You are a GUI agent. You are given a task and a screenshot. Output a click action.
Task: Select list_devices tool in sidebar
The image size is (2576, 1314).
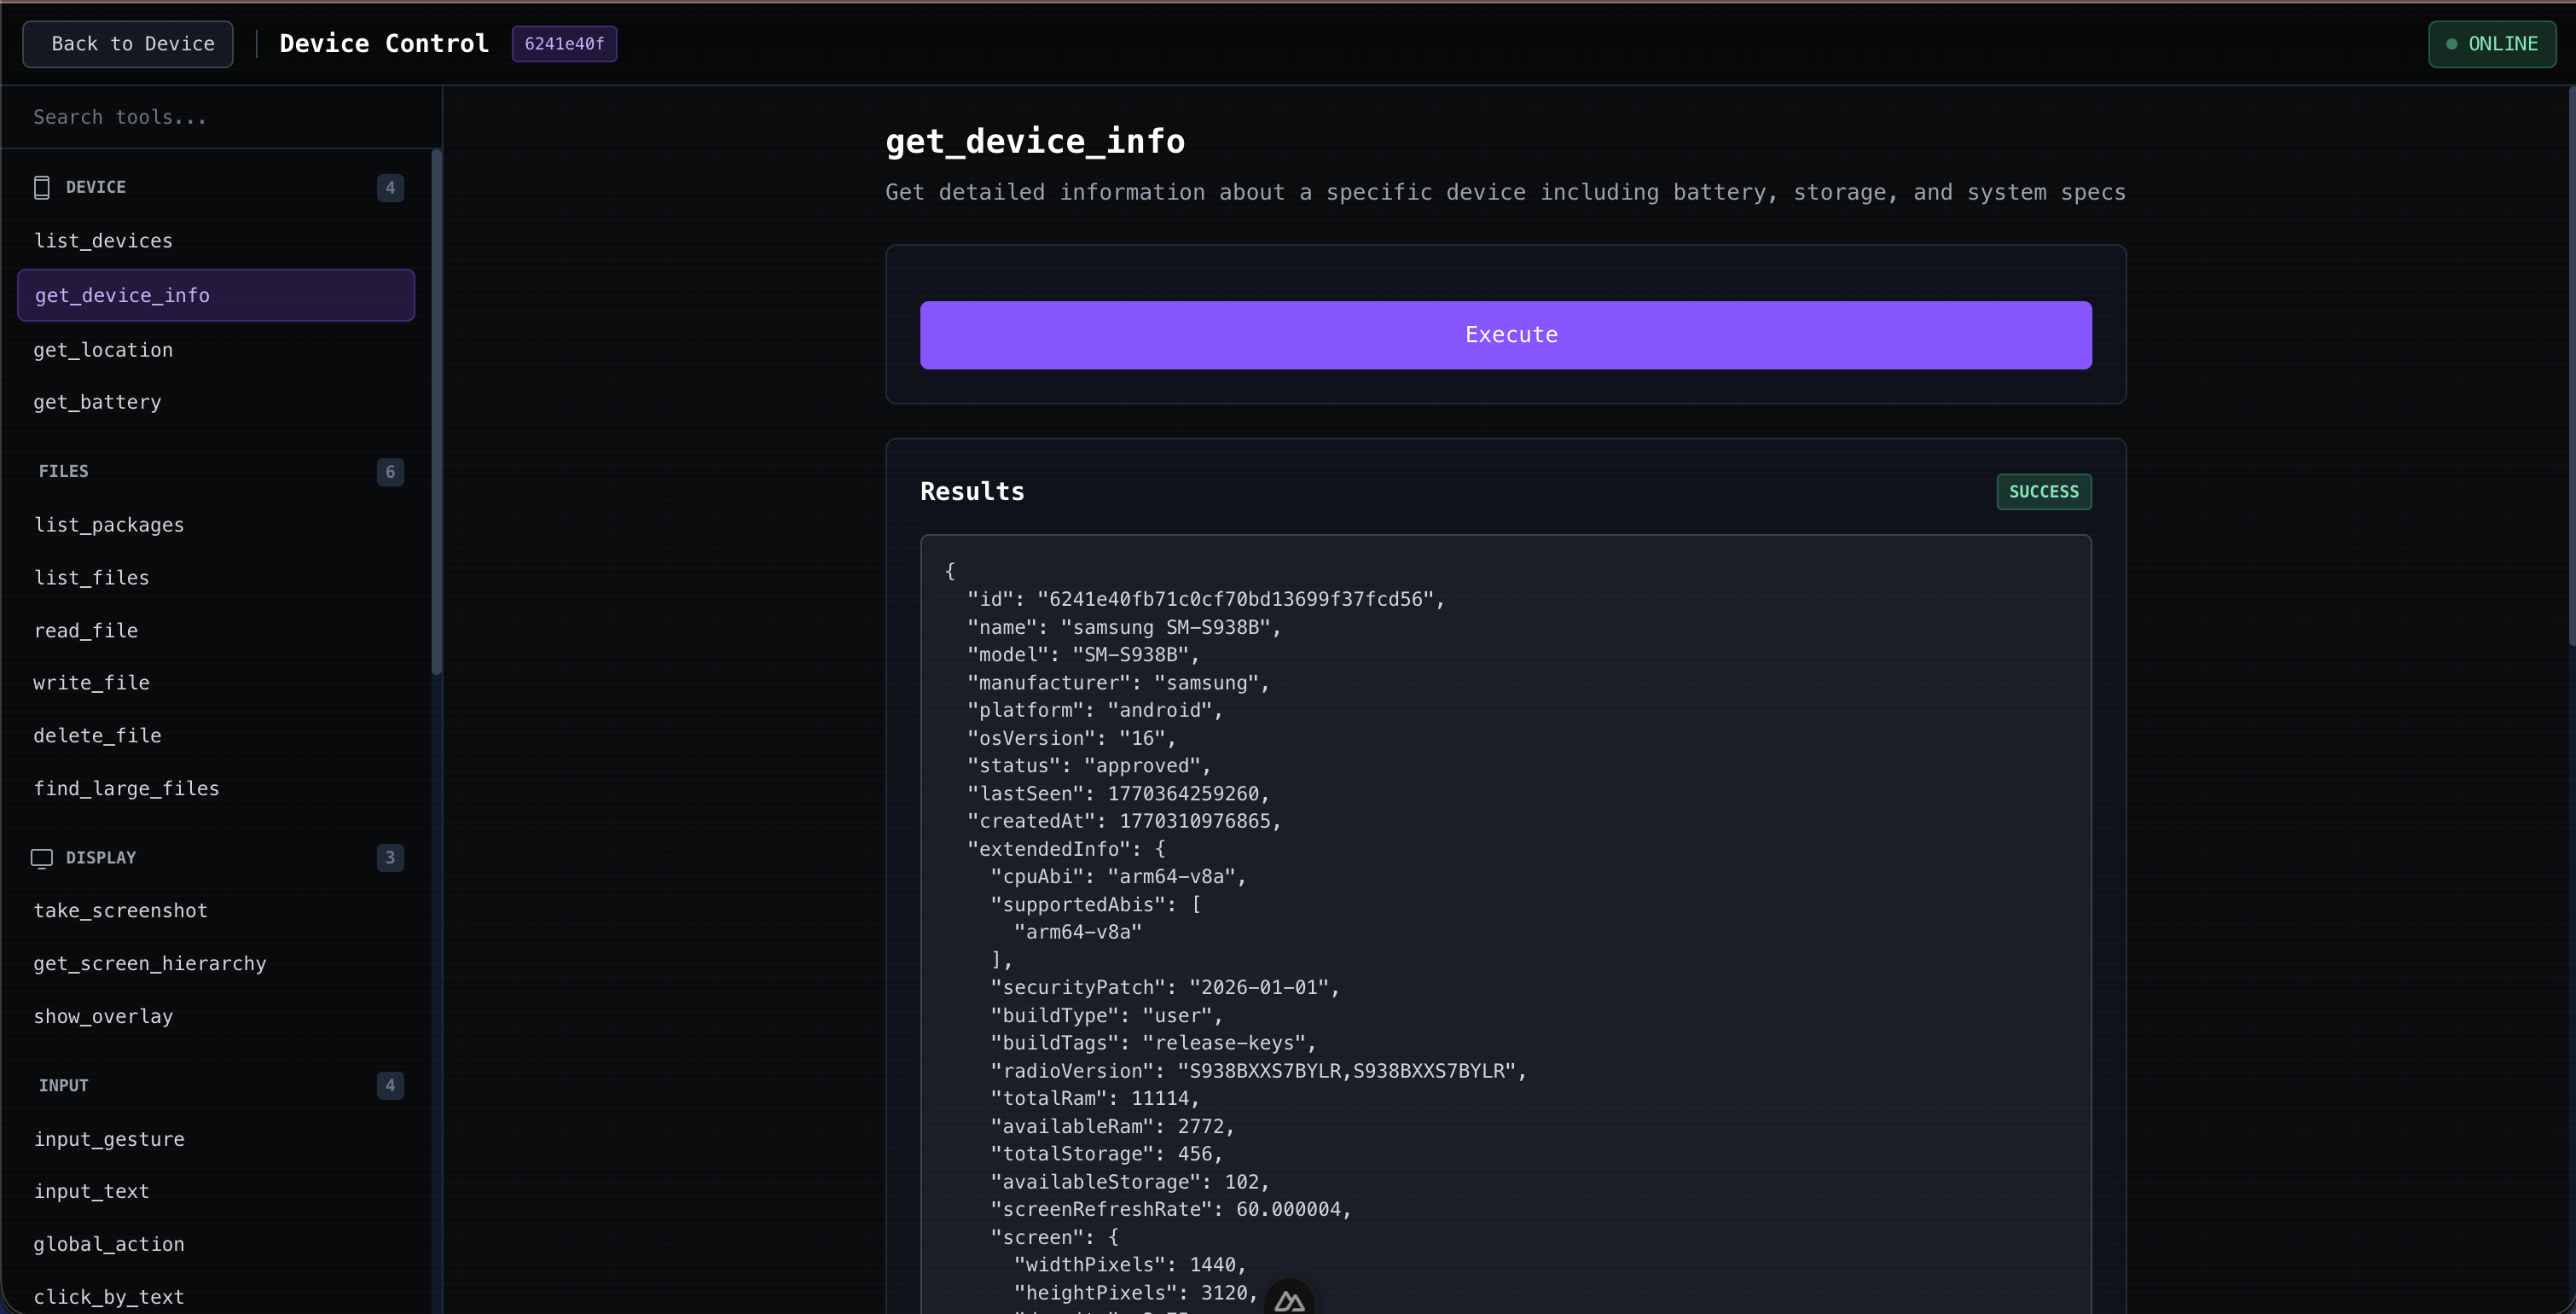coord(216,241)
